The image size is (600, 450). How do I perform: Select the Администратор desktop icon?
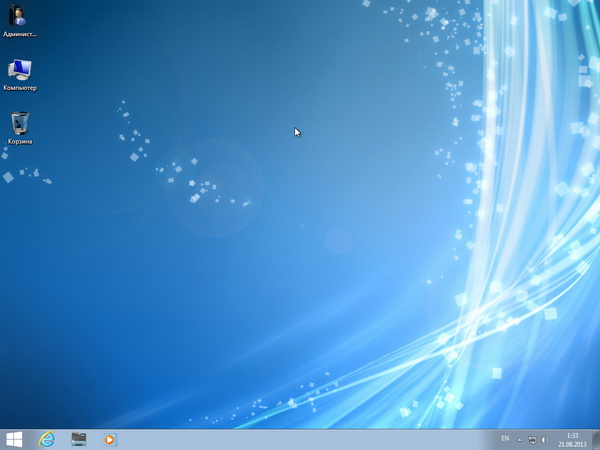(19, 16)
